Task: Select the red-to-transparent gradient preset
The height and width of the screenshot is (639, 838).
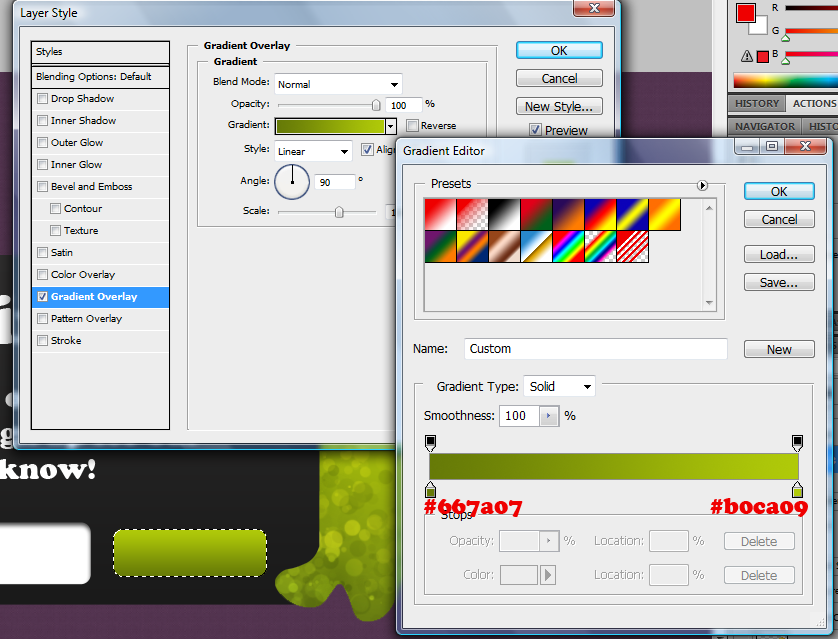Action: (x=472, y=215)
